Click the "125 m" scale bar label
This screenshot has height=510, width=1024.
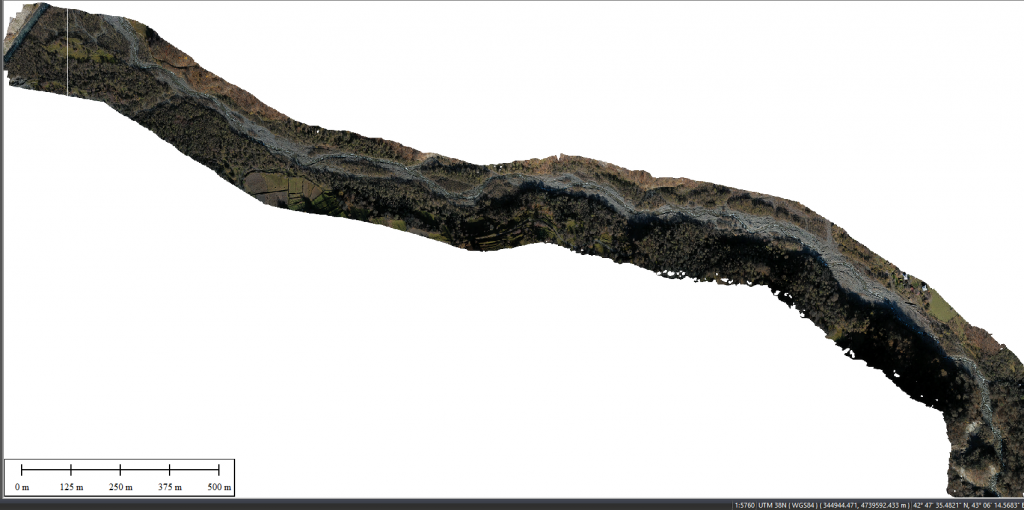coord(71,487)
